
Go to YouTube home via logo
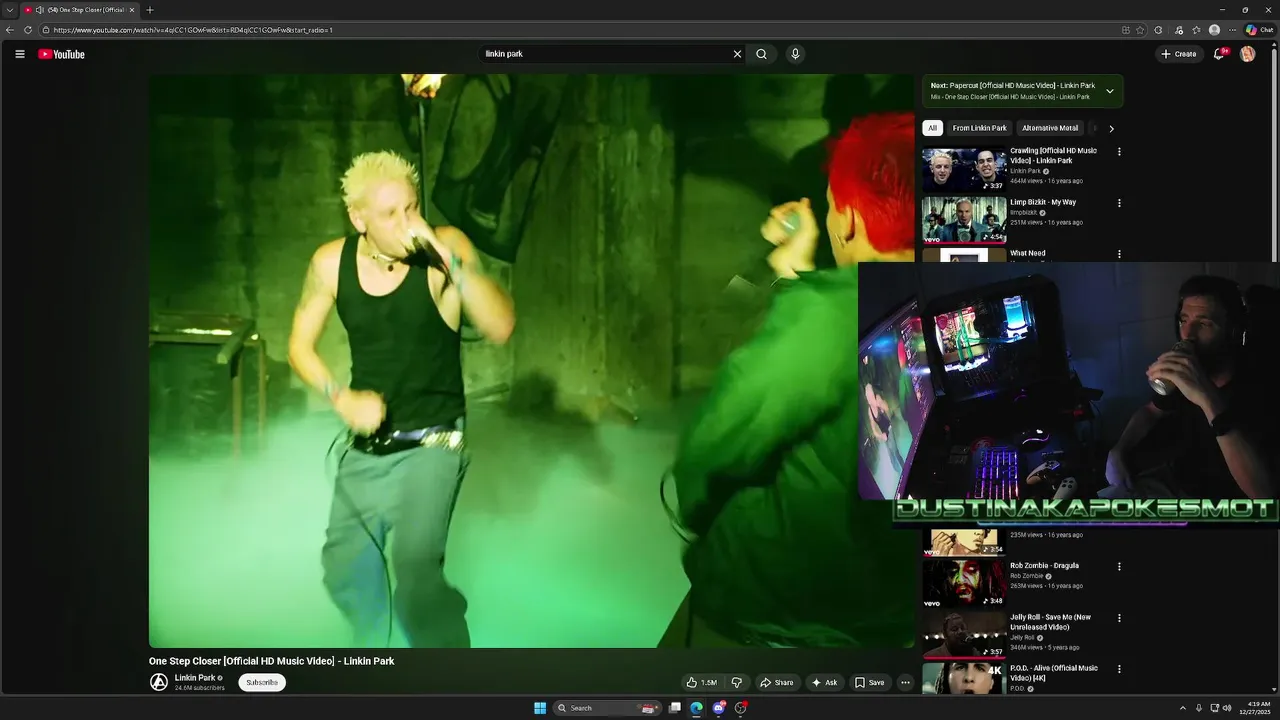point(62,54)
